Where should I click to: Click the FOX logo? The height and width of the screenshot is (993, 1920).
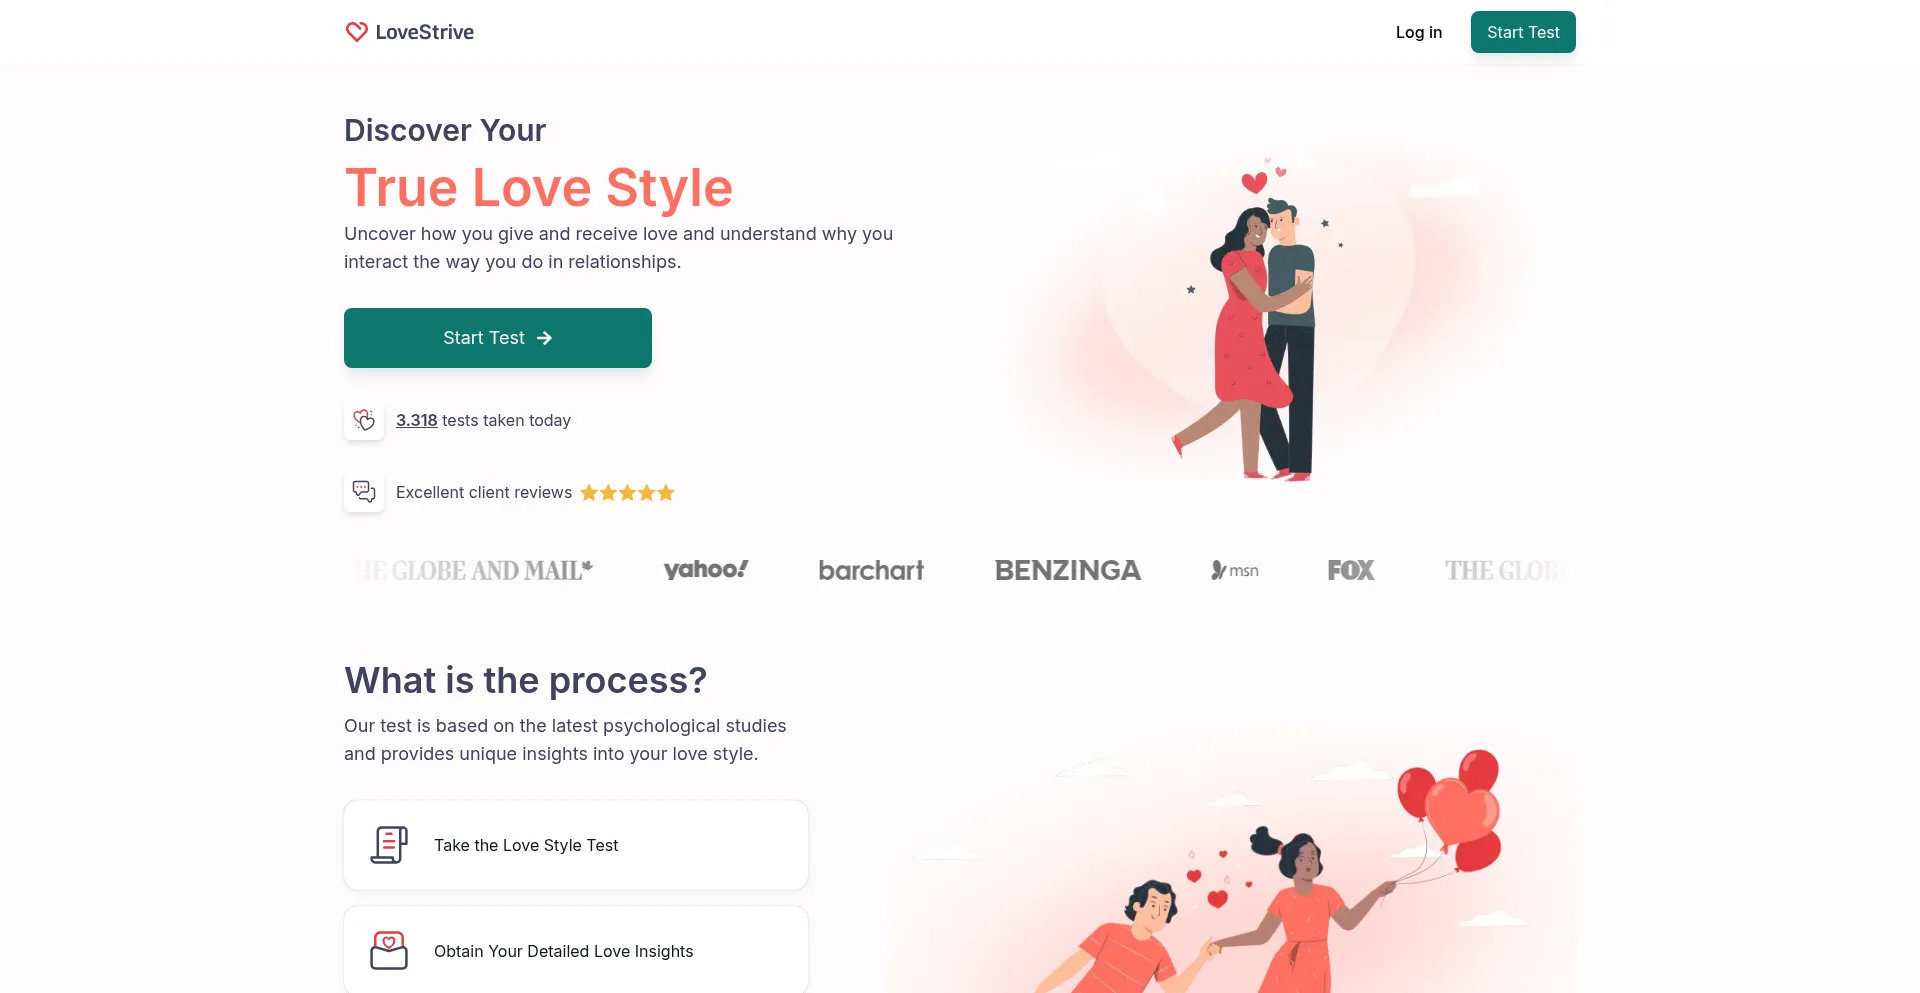(x=1350, y=570)
